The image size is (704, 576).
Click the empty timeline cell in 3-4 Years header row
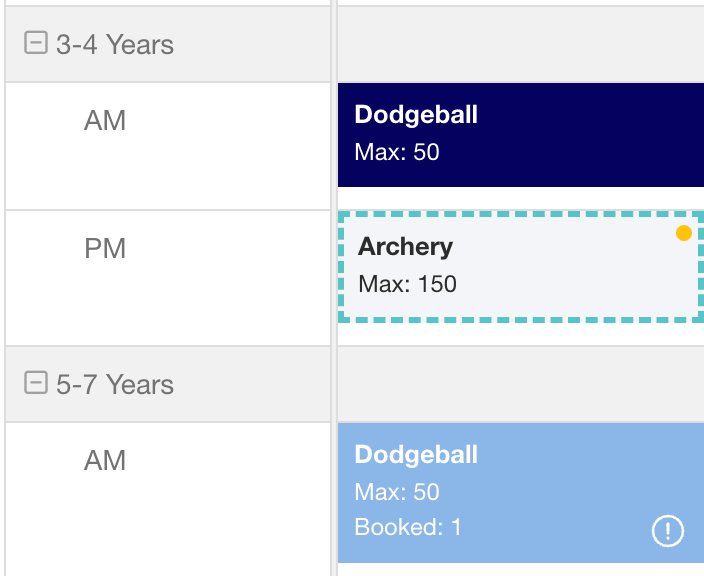(521, 44)
